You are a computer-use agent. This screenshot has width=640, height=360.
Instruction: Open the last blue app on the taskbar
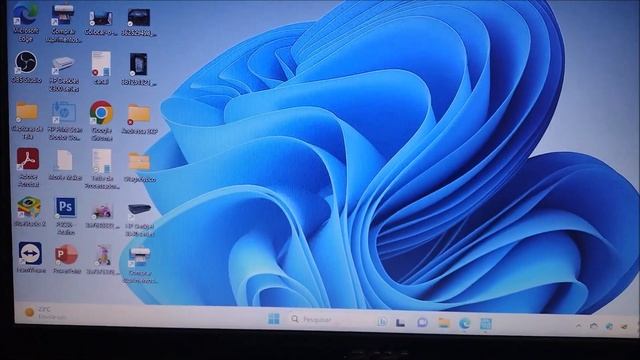485,324
